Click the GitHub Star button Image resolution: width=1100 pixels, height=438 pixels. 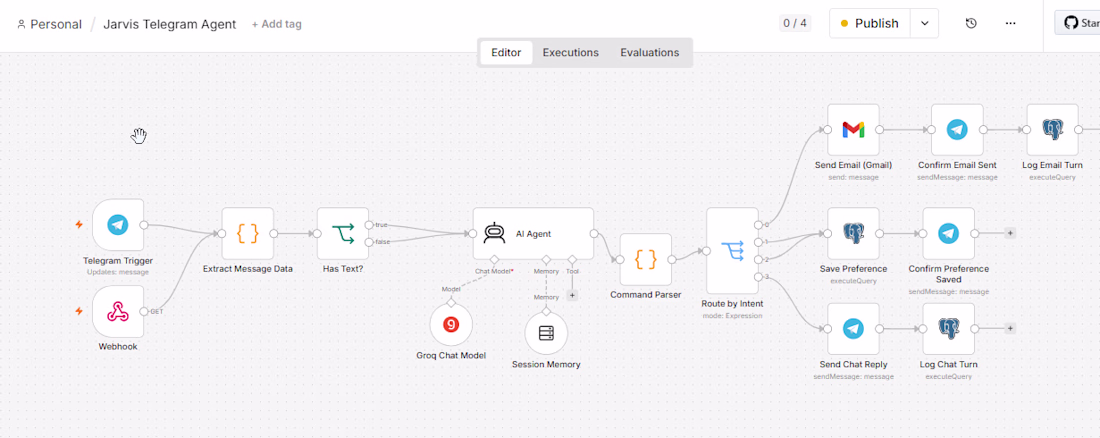tap(1078, 23)
